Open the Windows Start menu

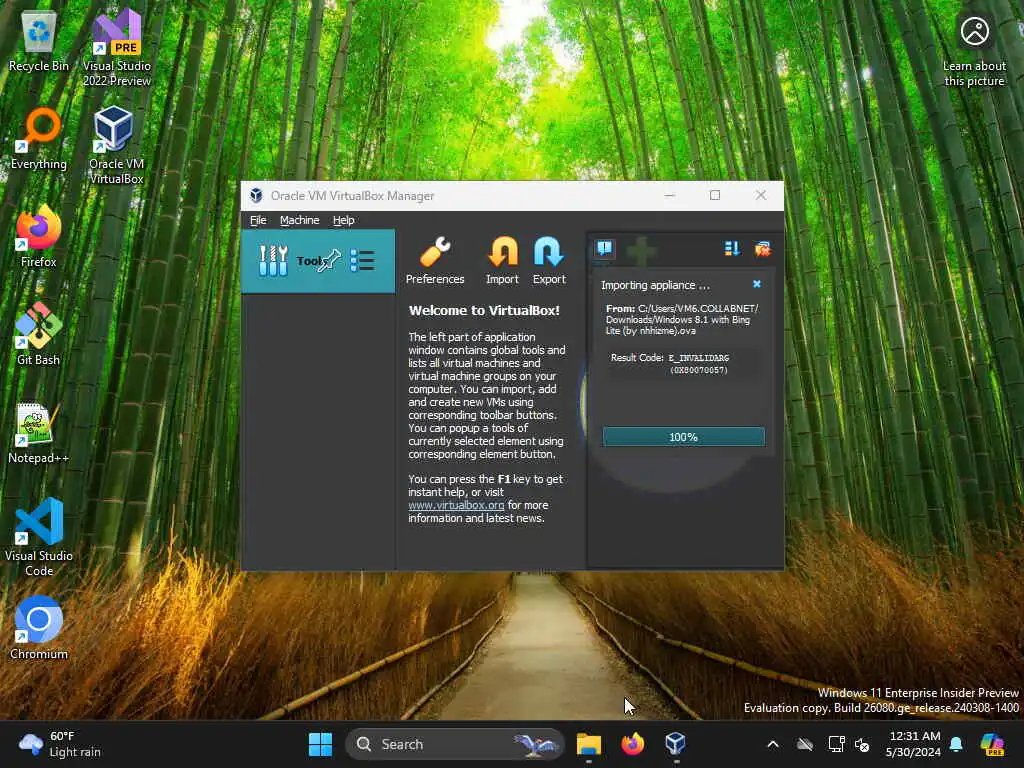tap(320, 744)
